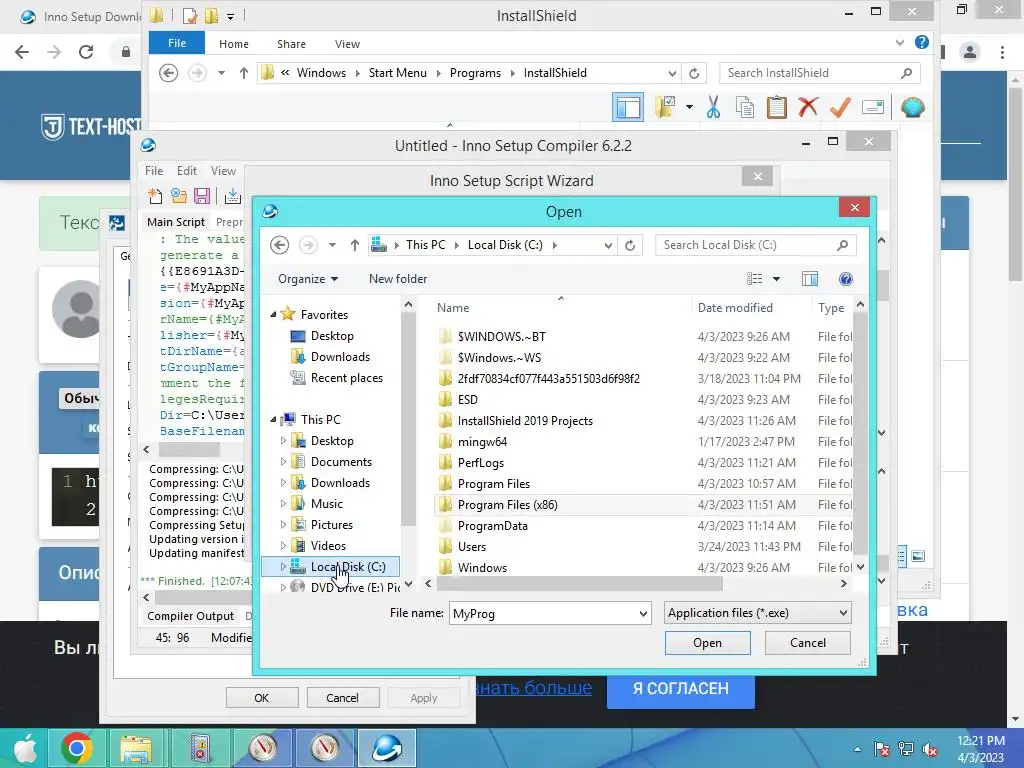Select the InstallShield 2019 Projects folder

click(524, 421)
